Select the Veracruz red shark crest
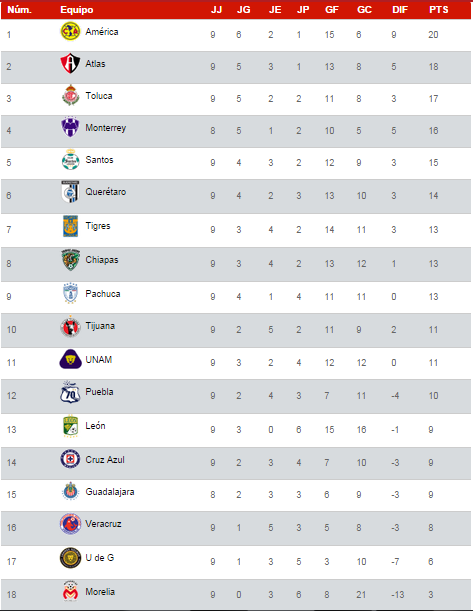 pos(71,524)
